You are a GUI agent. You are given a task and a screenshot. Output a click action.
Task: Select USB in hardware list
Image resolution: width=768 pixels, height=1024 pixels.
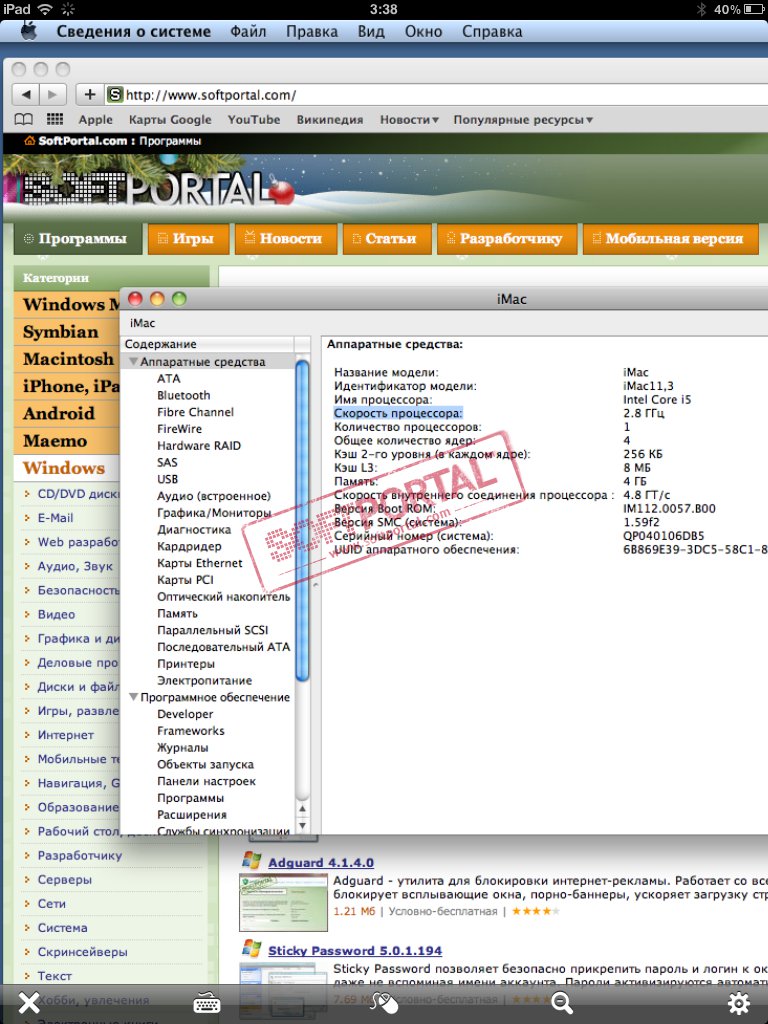[168, 479]
